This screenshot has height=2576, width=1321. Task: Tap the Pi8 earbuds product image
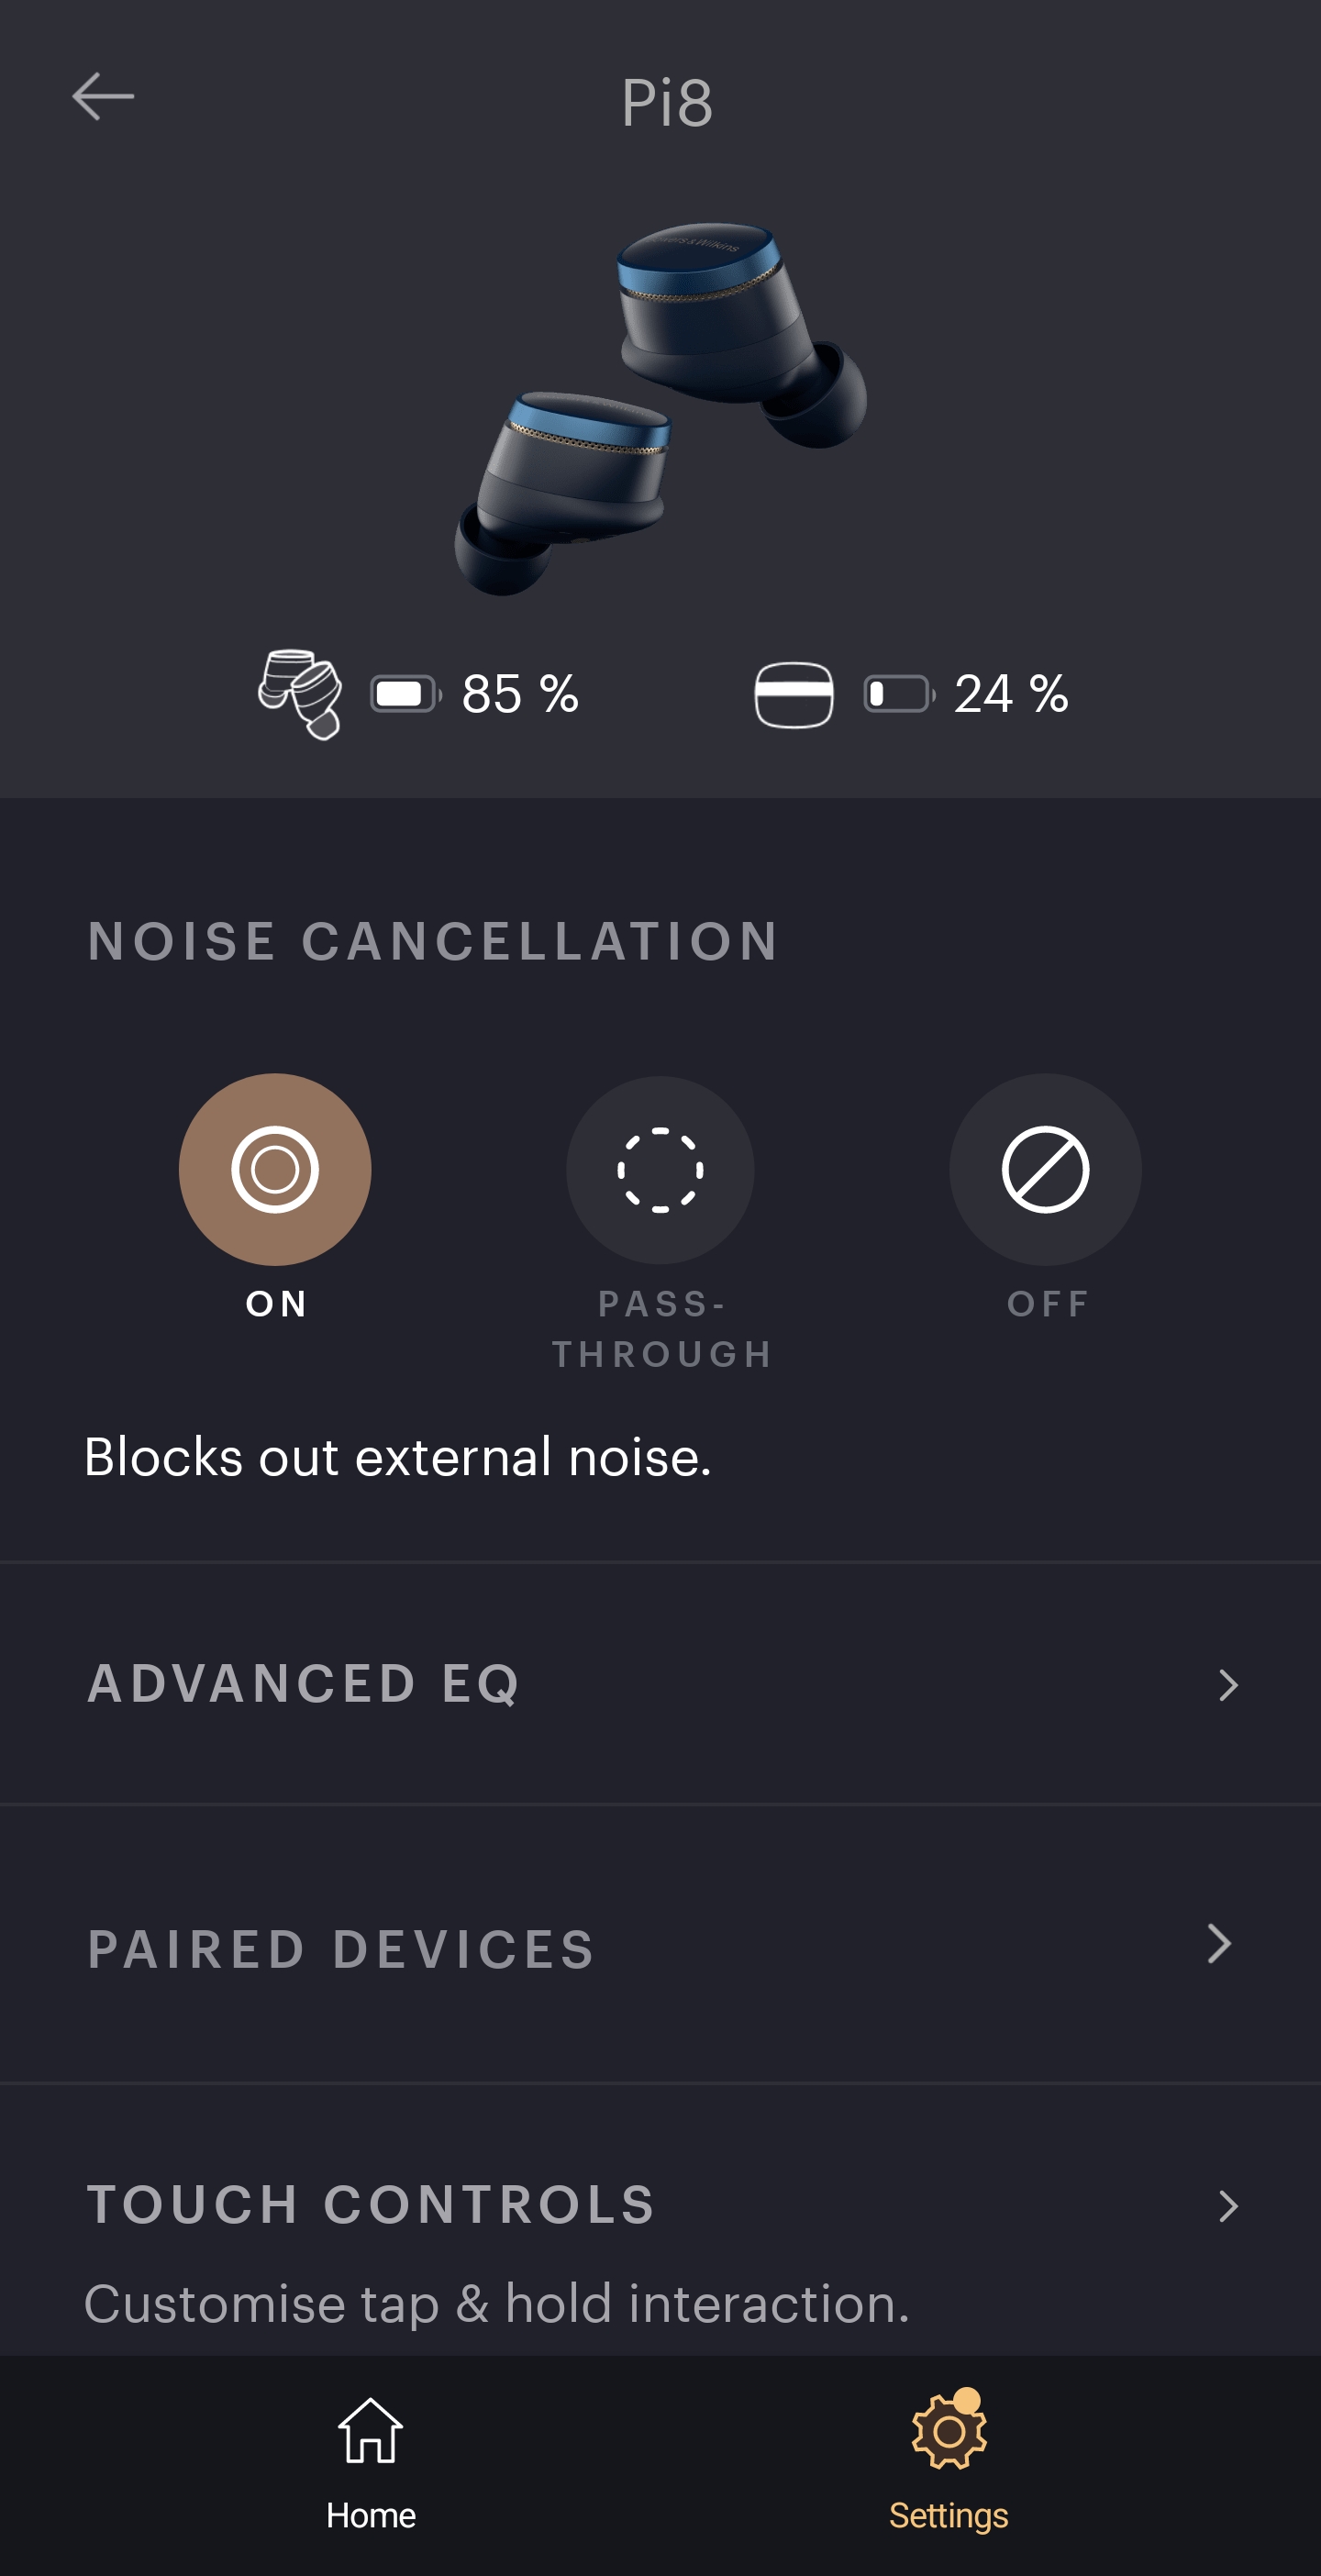[x=660, y=408]
